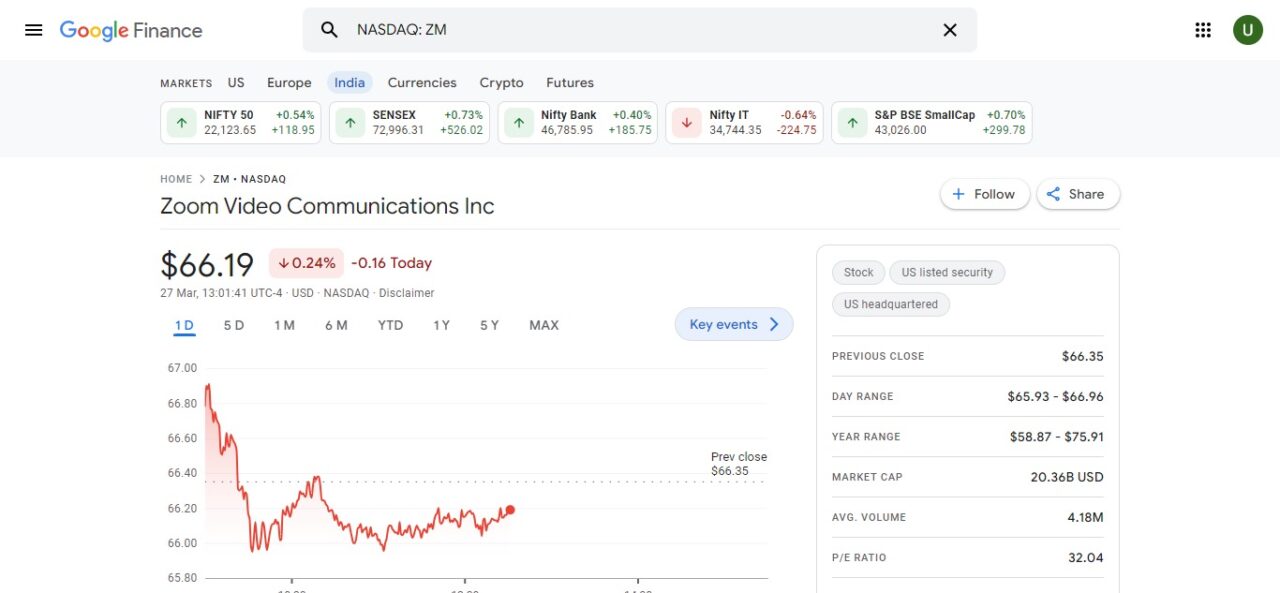The height and width of the screenshot is (593, 1280).
Task: Click the S&P BSE SmallCap arrow icon
Action: (x=852, y=123)
